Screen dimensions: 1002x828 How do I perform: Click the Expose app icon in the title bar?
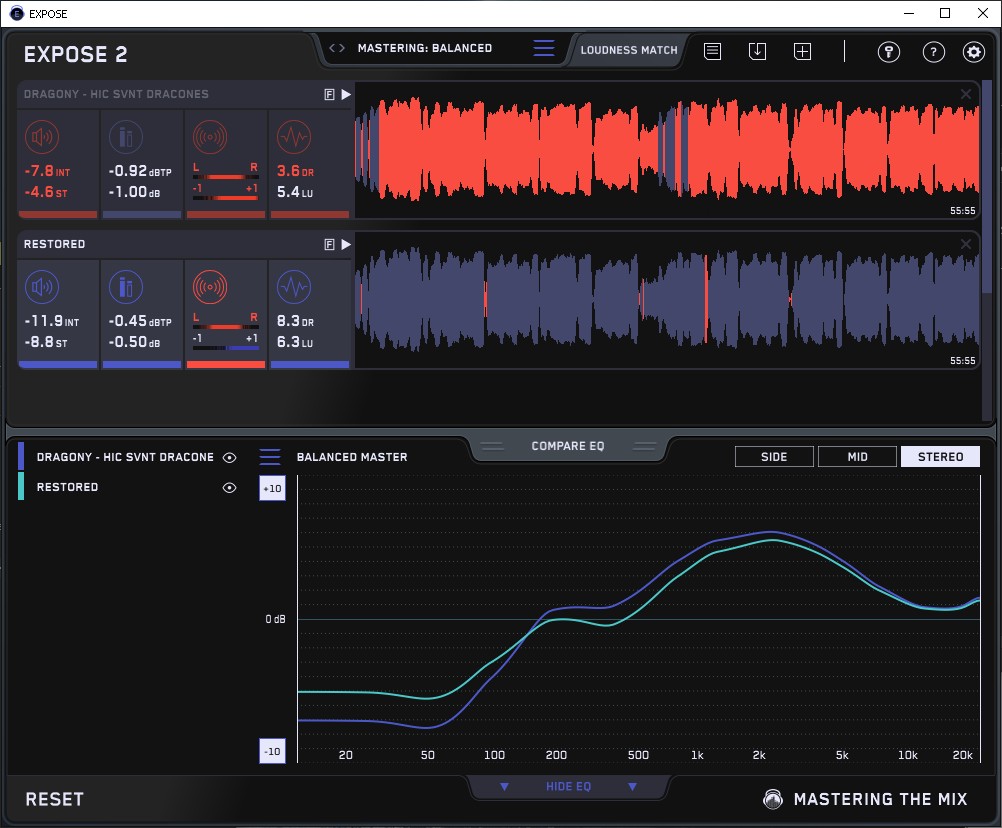(17, 13)
